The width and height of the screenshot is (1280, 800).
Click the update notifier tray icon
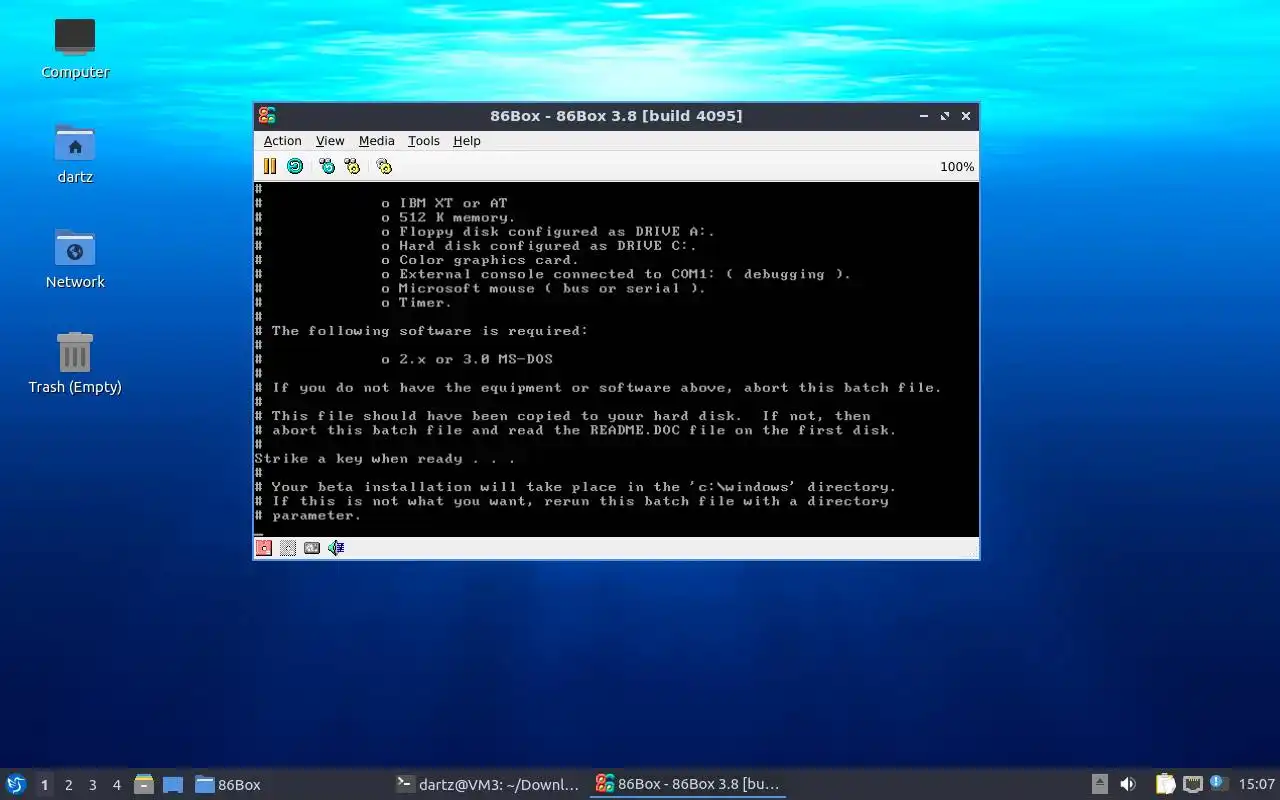click(1218, 784)
